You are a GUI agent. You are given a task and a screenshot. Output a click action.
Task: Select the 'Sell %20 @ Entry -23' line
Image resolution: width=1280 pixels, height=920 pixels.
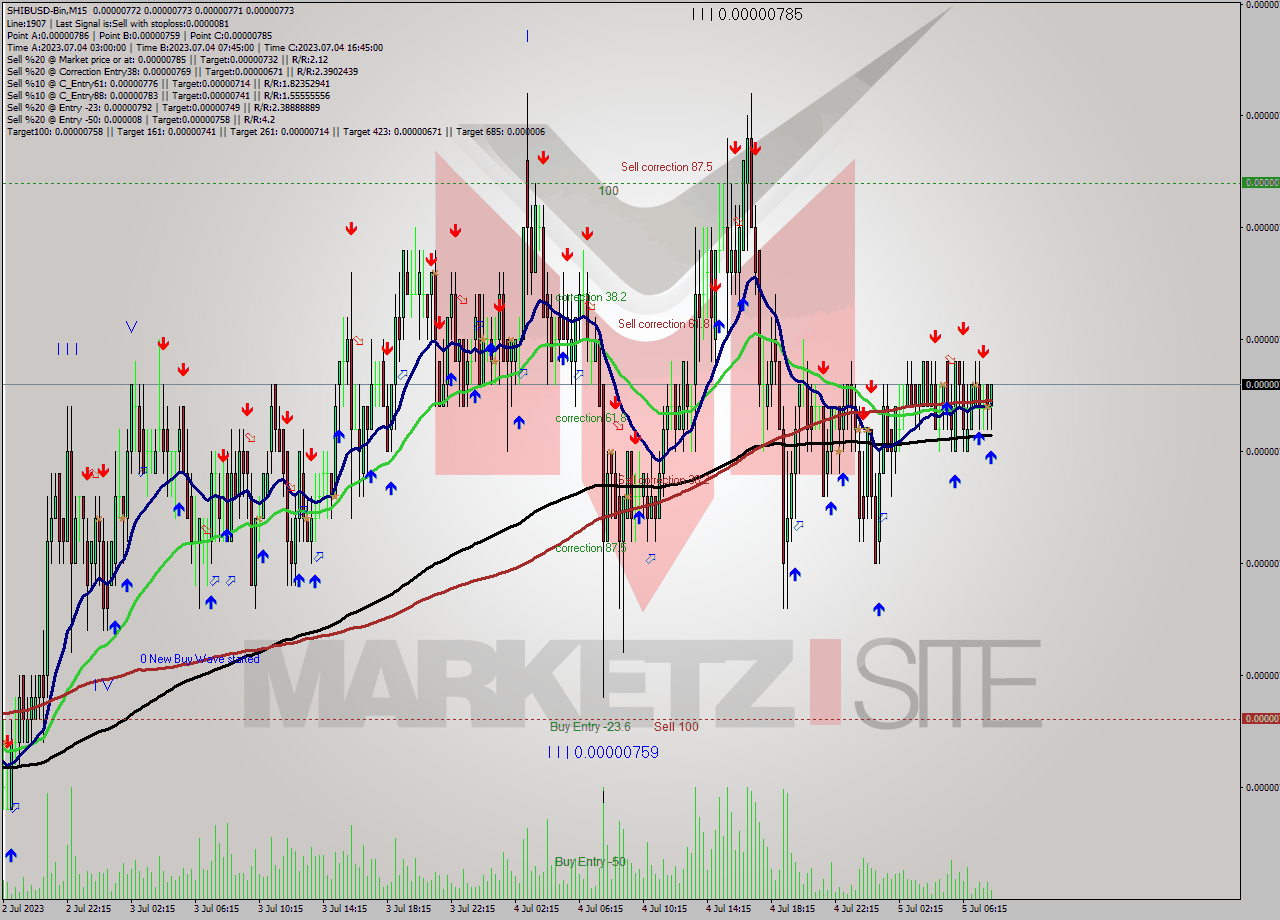pyautogui.click(x=163, y=107)
